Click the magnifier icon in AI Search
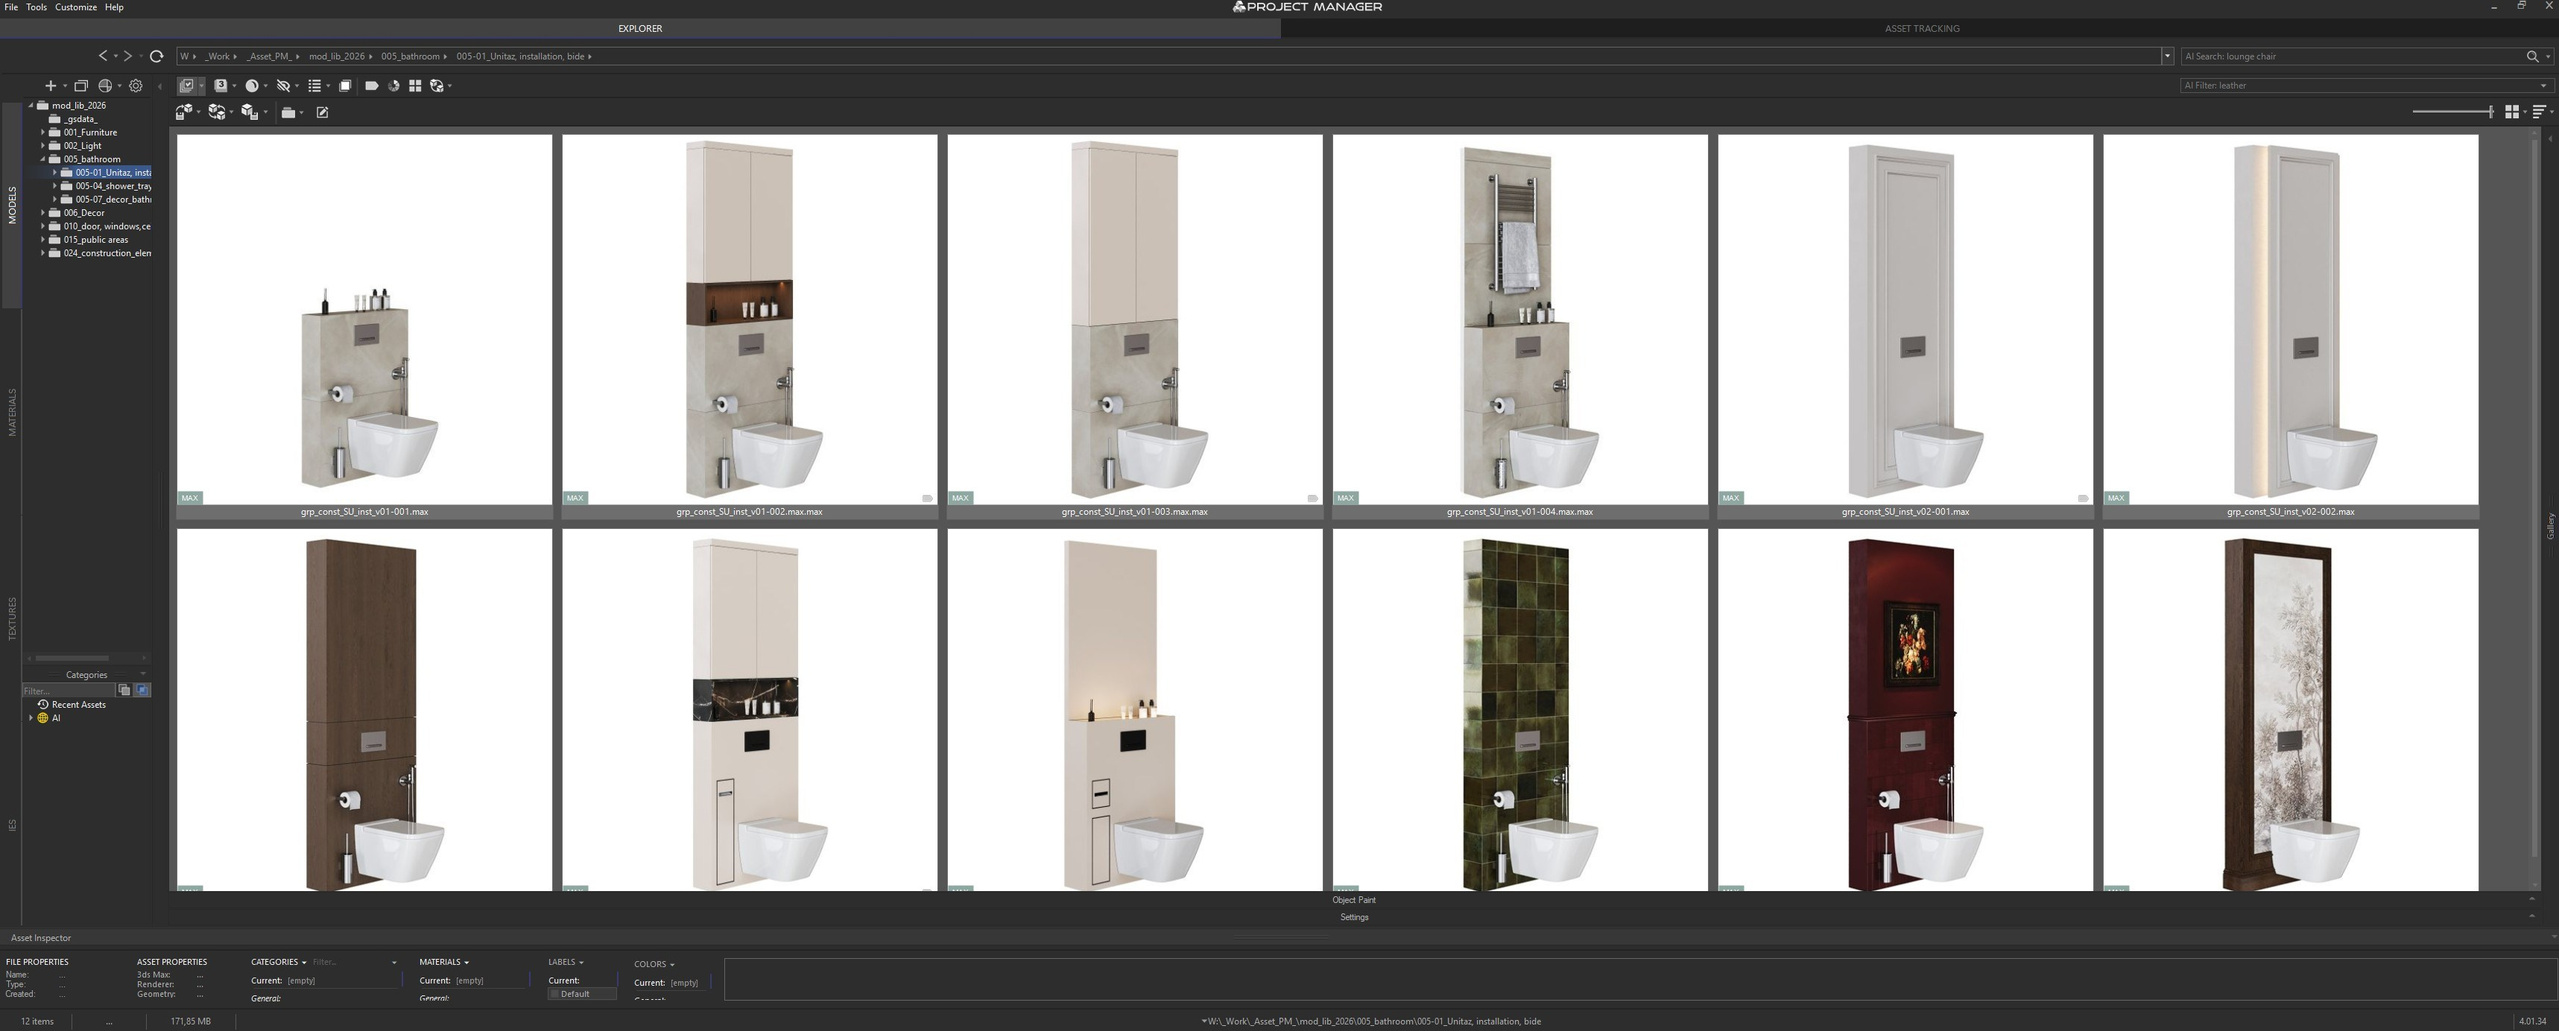The width and height of the screenshot is (2559, 1031). 2532,56
